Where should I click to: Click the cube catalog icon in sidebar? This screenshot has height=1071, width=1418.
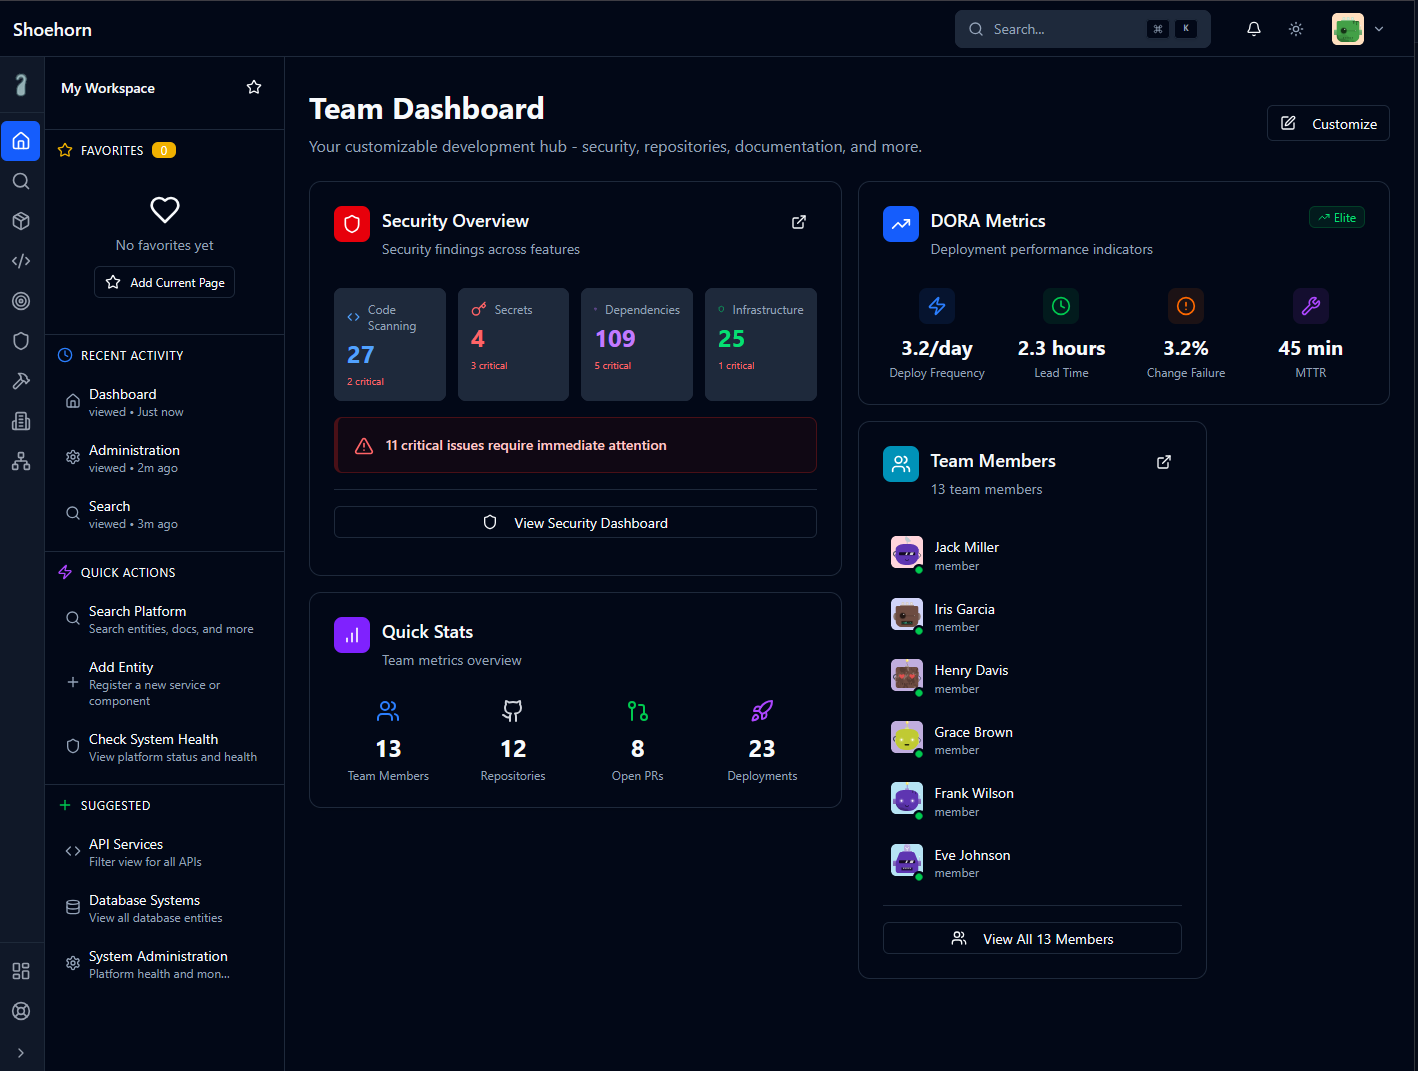coord(21,221)
